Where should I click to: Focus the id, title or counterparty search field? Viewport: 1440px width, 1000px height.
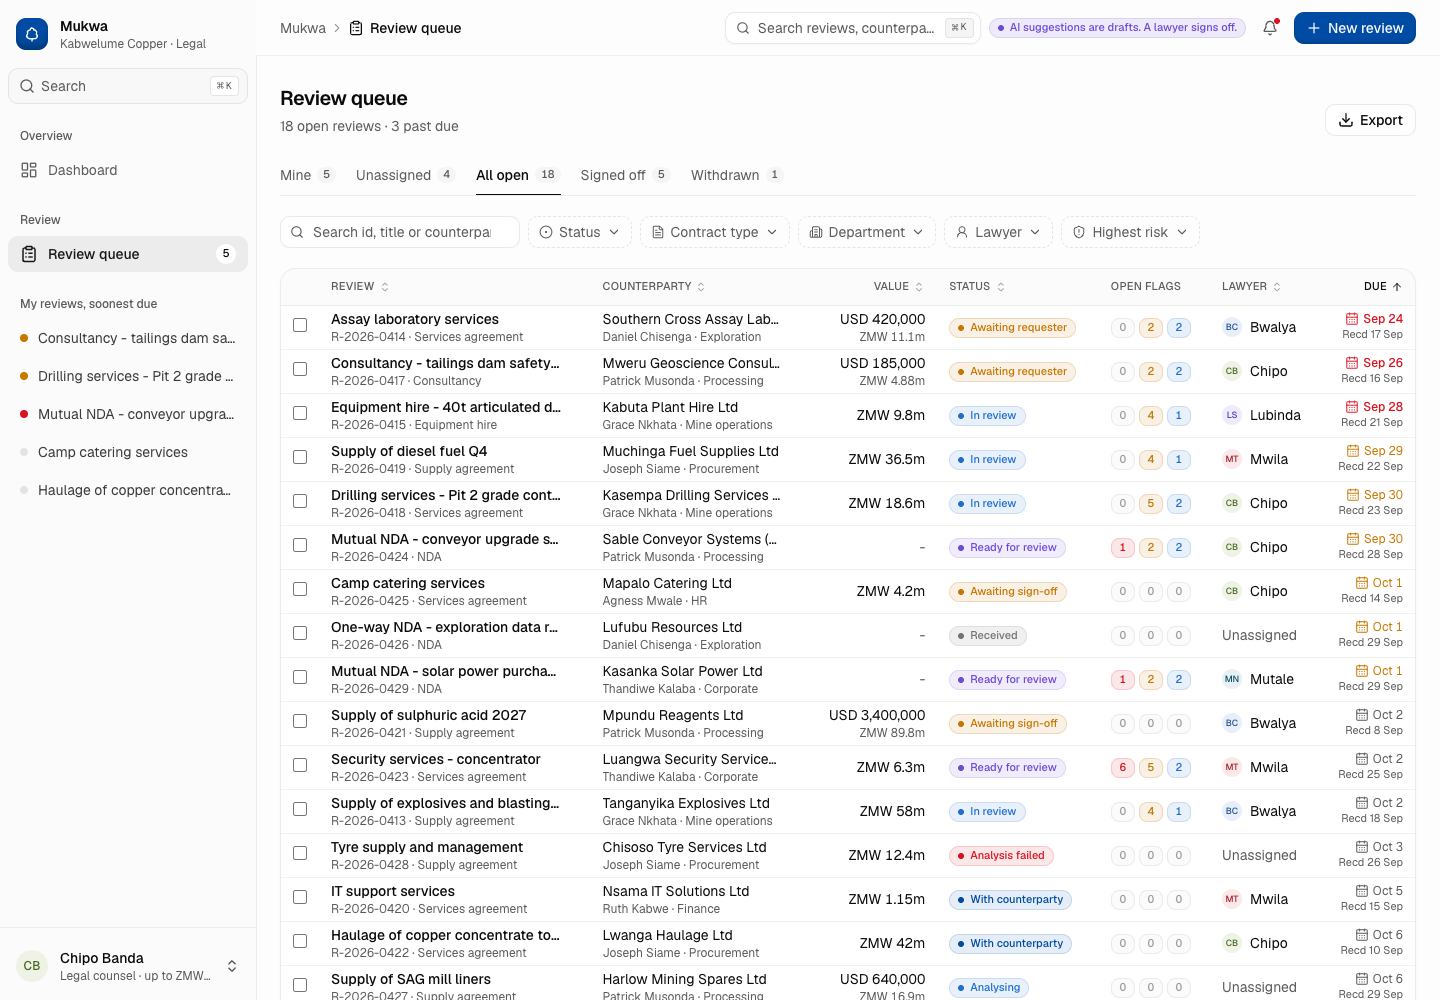[x=400, y=232]
